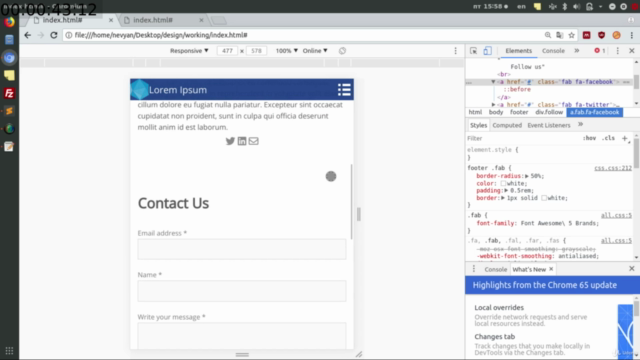Switch to the Elements tab

(x=518, y=51)
